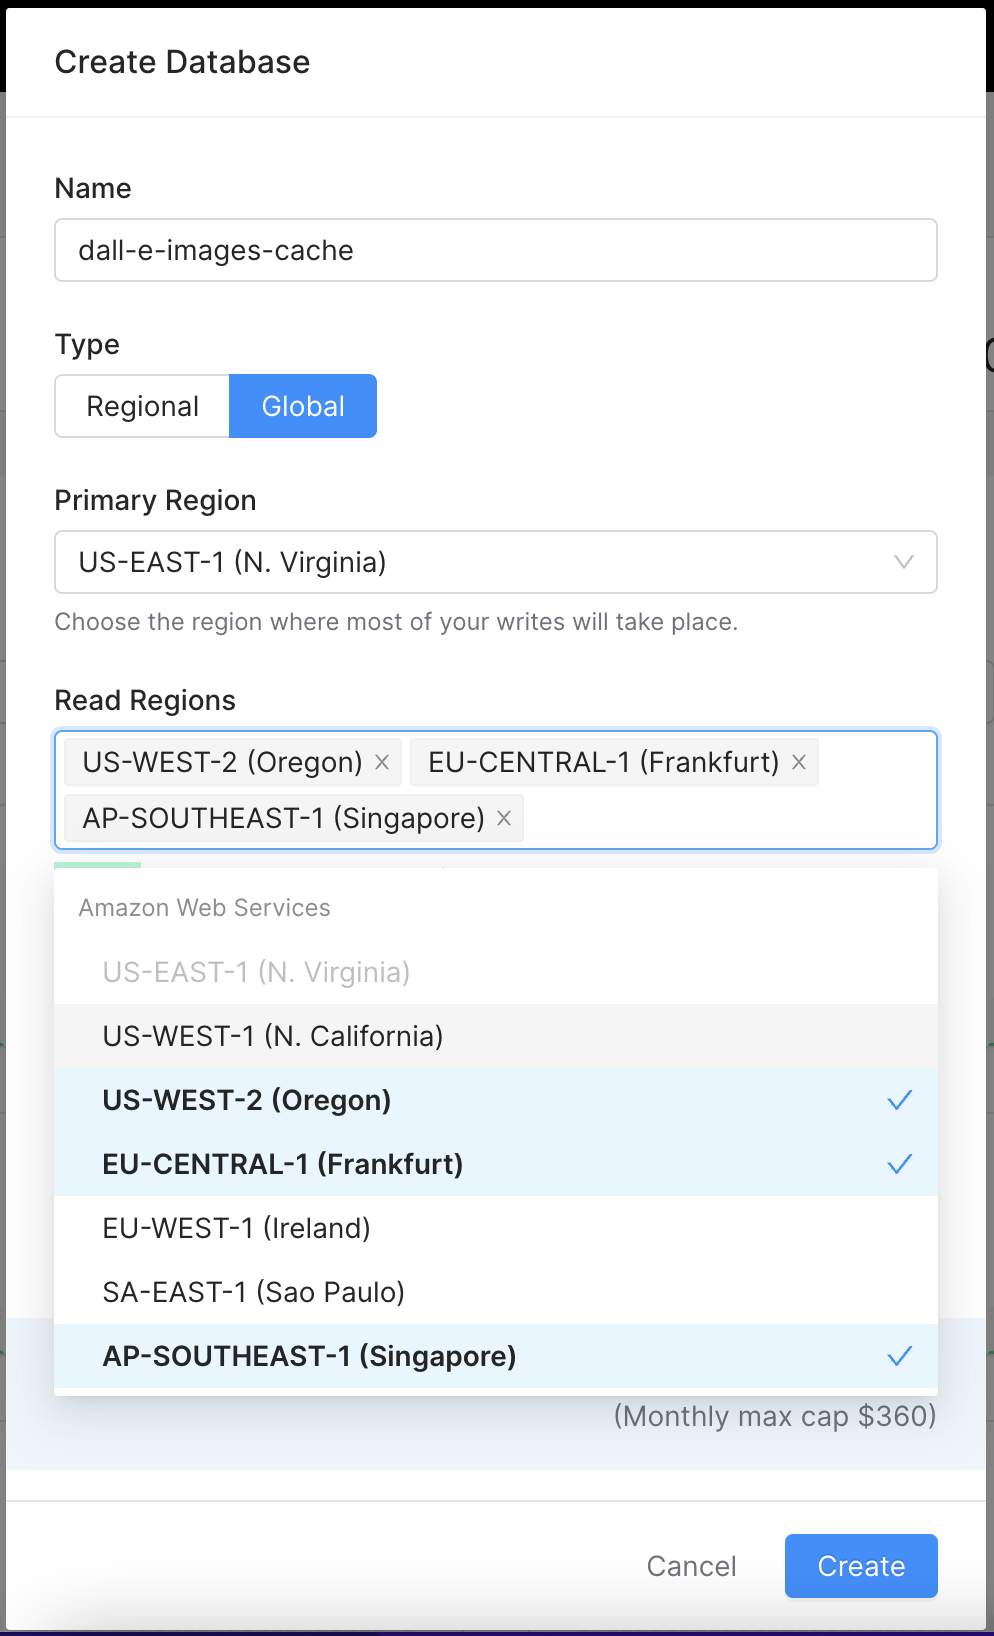Open the US-EAST-1 (N. Virginia) primary region selector
Viewport: 994px width, 1636px height.
click(480, 562)
